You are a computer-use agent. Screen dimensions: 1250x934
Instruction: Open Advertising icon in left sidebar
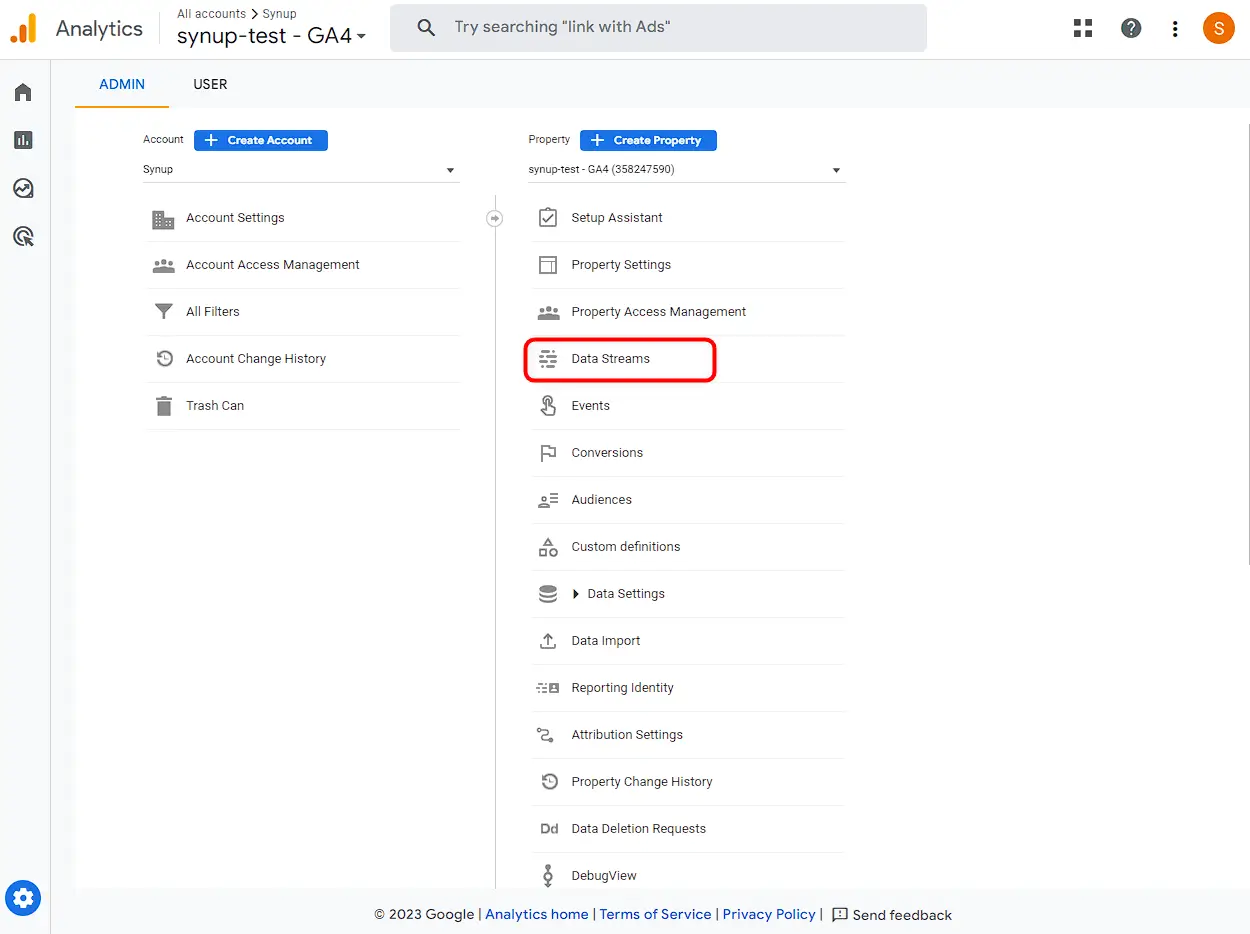(23, 236)
